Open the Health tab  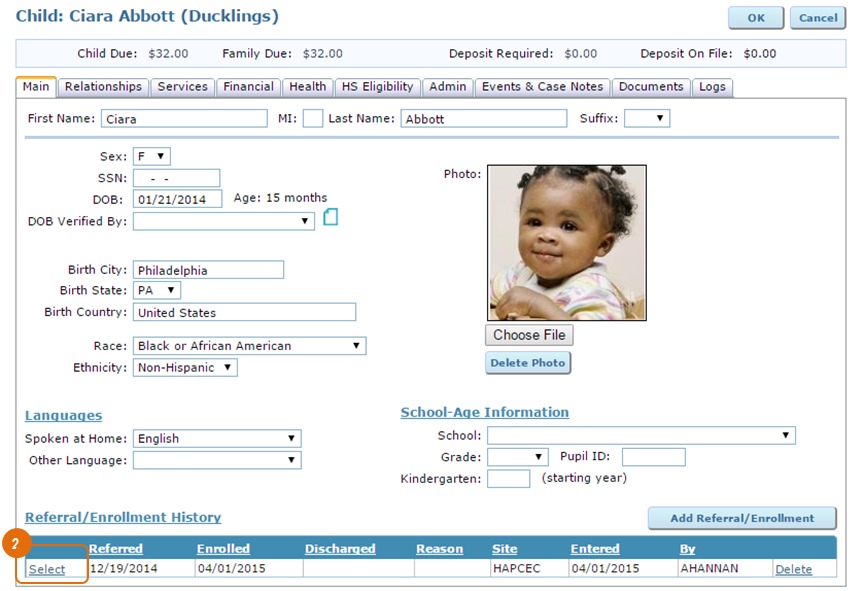point(307,87)
